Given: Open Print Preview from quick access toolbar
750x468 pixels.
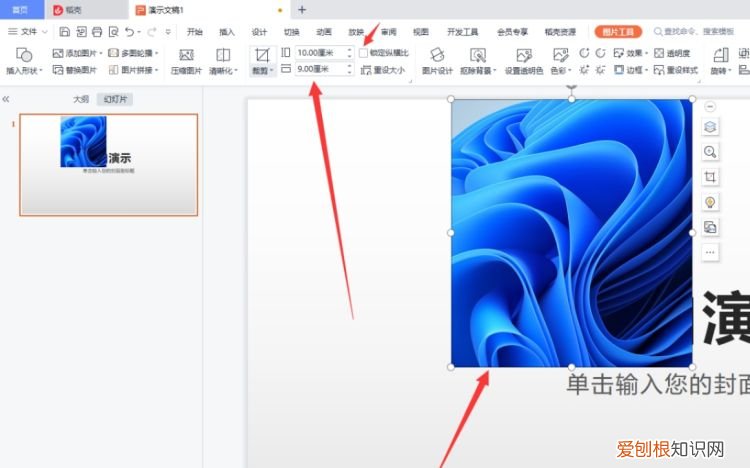Looking at the screenshot, I should pyautogui.click(x=113, y=32).
